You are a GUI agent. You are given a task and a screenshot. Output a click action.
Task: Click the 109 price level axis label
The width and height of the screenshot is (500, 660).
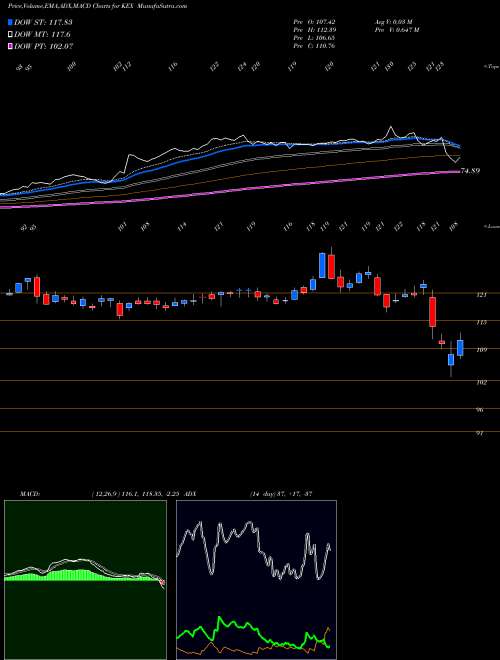click(481, 349)
